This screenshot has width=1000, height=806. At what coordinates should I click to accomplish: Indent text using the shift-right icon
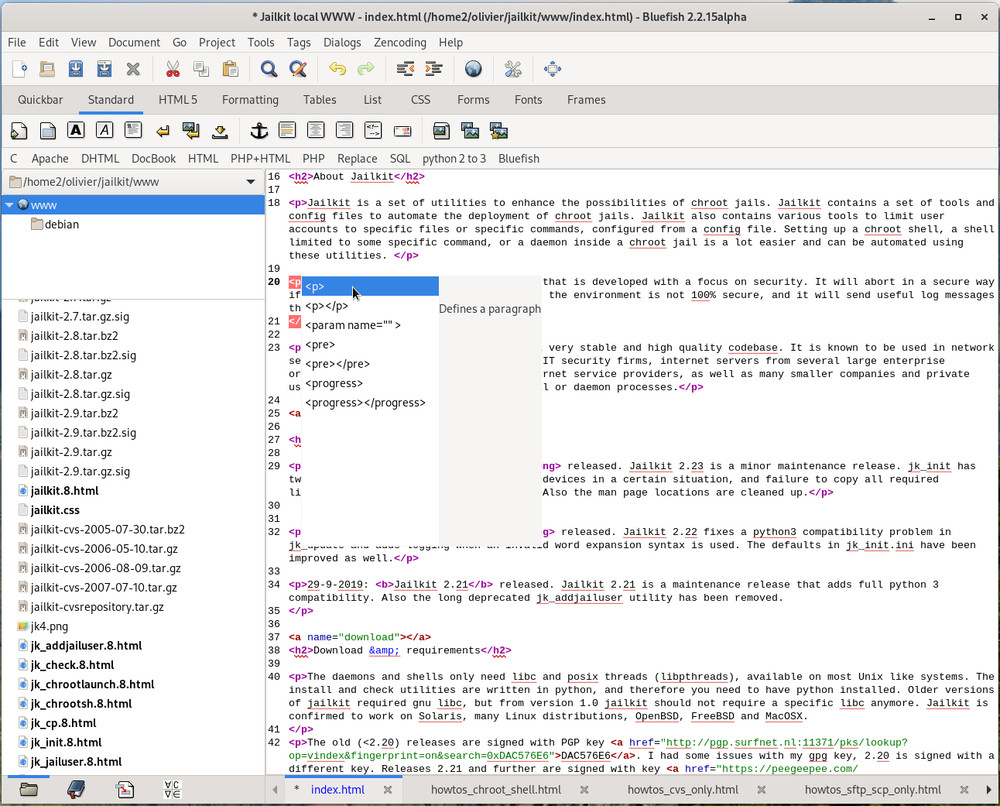pyautogui.click(x=435, y=69)
